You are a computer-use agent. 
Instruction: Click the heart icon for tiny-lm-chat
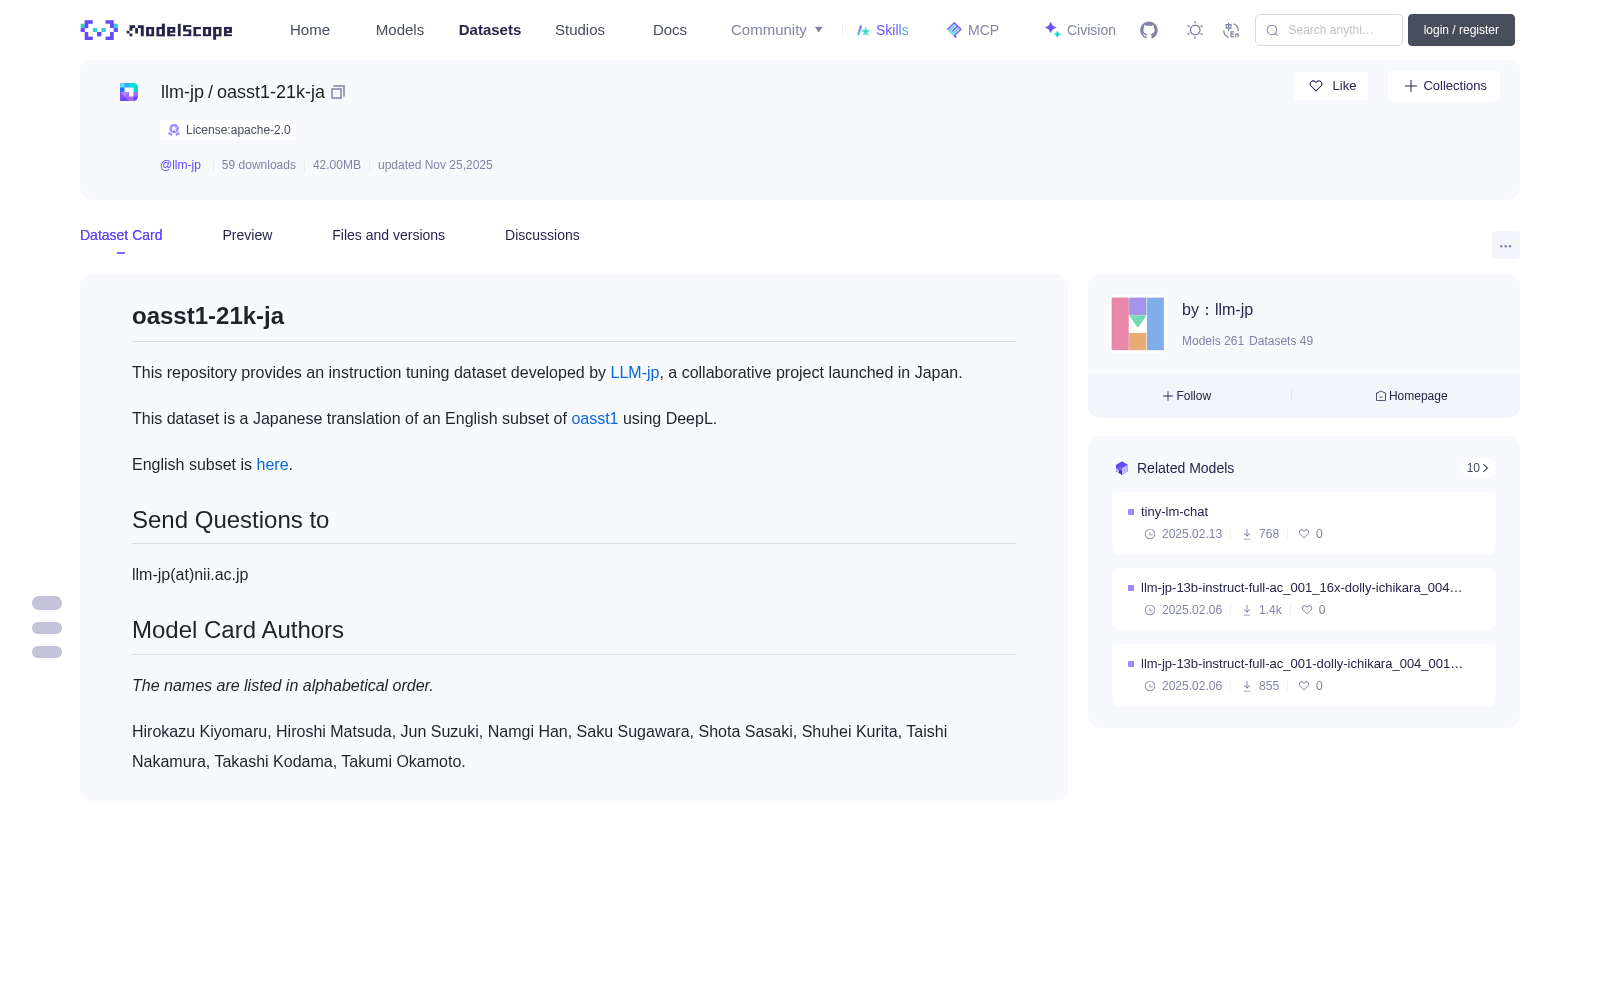pos(1304,534)
